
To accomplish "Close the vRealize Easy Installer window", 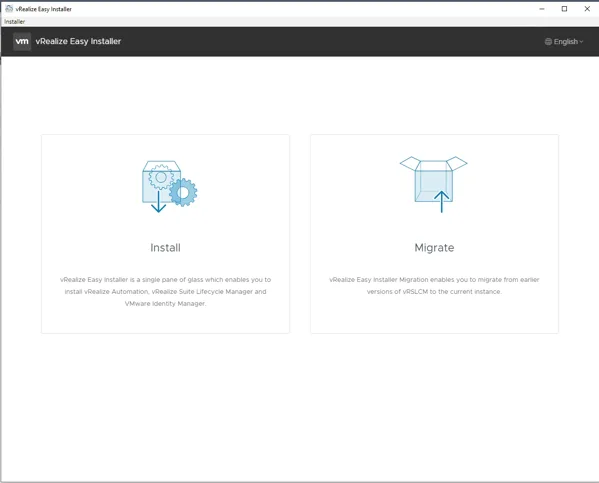I will 587,9.
